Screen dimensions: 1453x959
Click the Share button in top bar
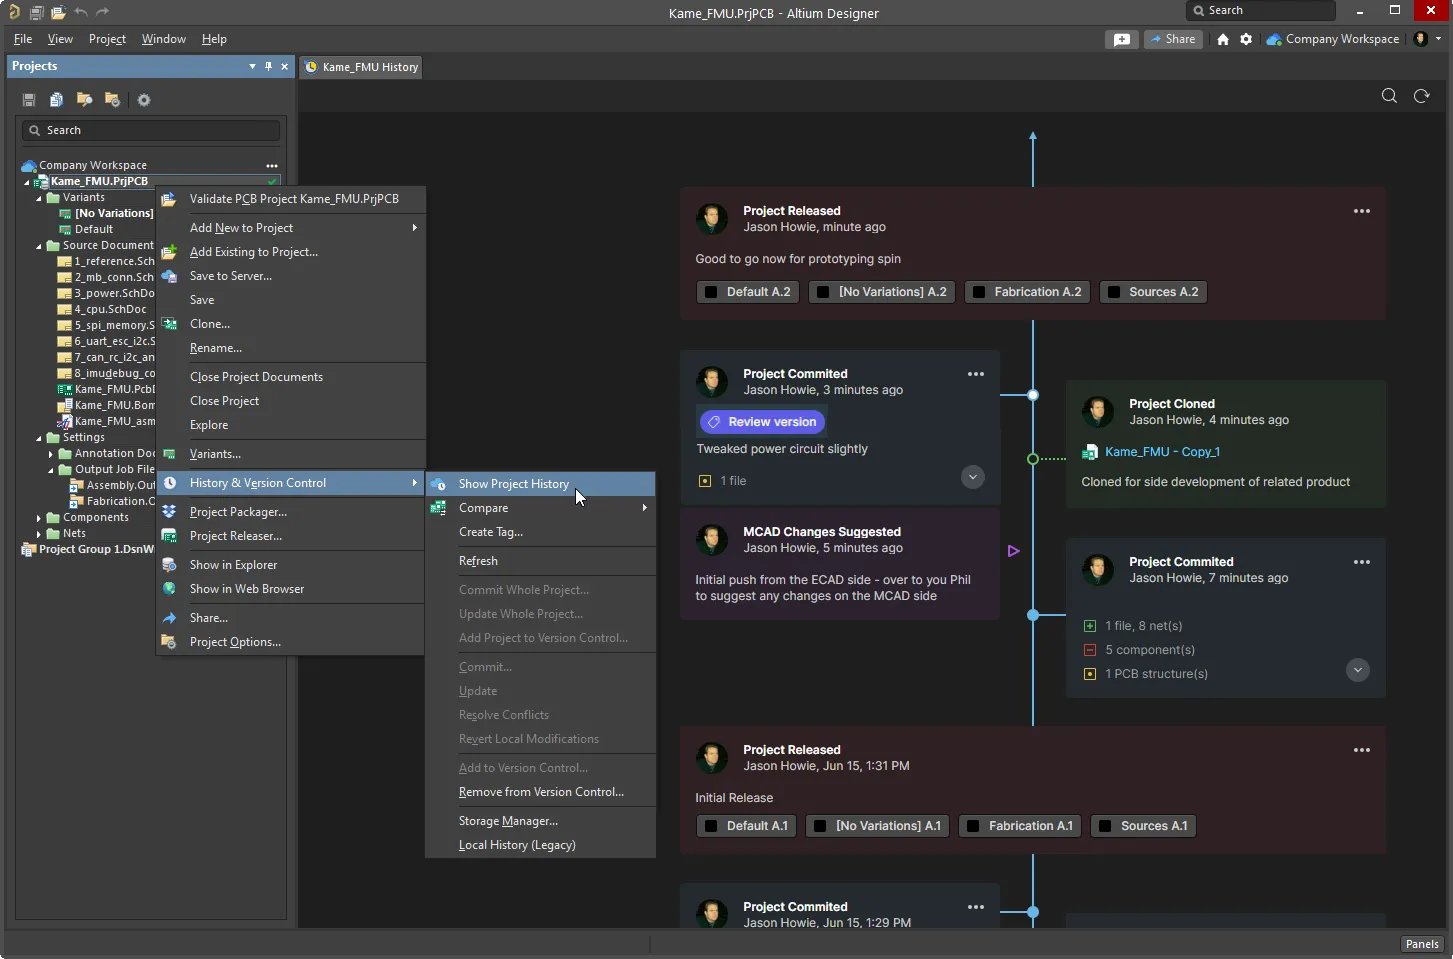click(x=1173, y=39)
